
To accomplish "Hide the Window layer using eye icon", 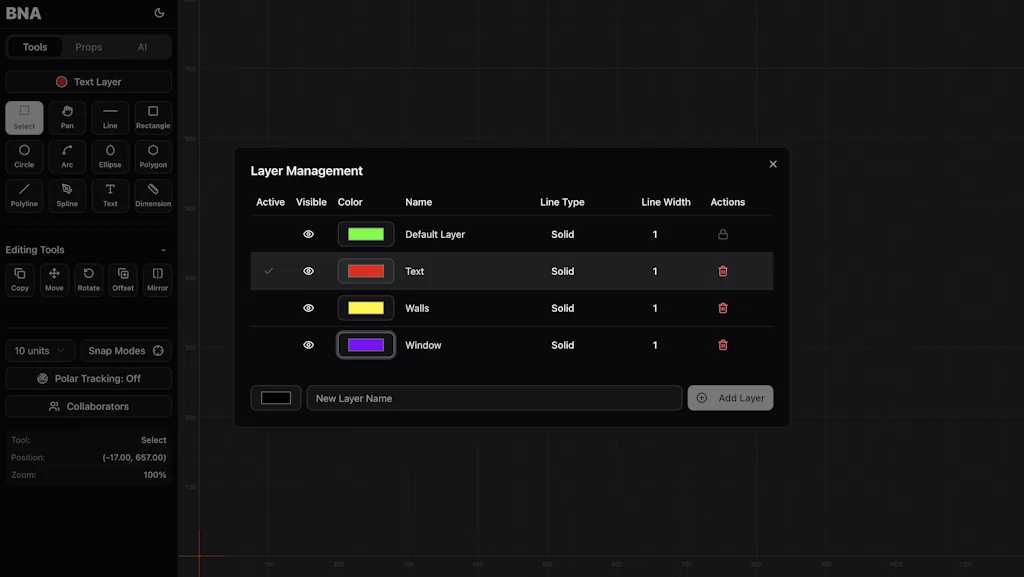I will click(x=309, y=345).
